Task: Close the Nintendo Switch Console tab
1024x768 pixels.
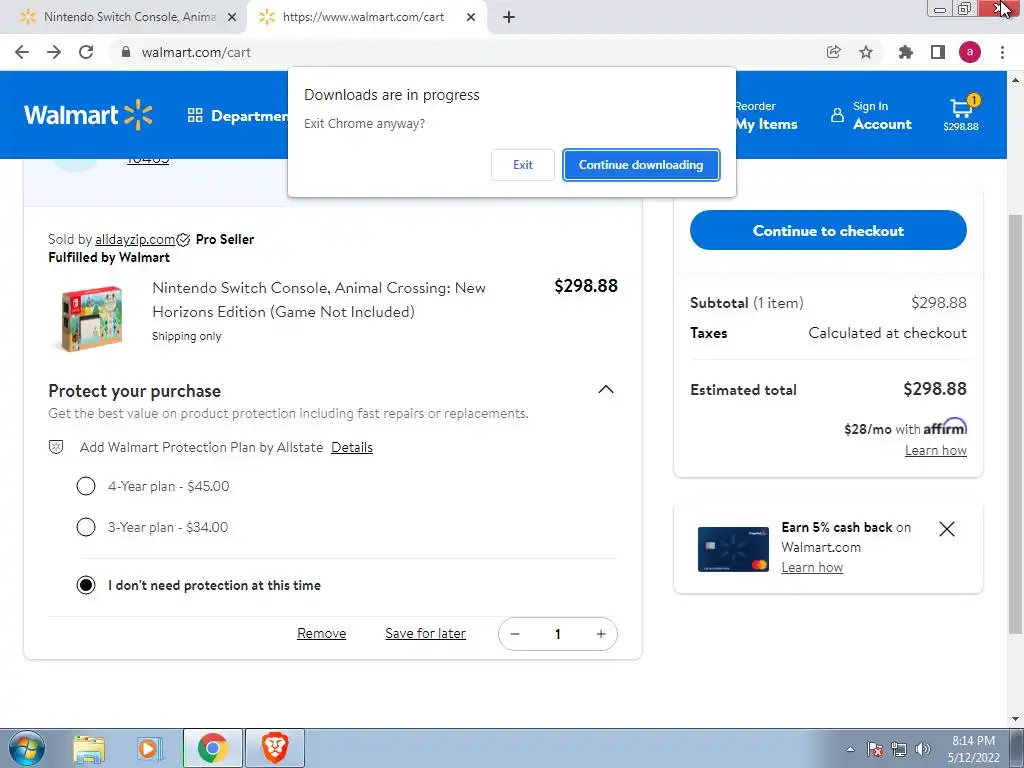Action: (x=232, y=18)
